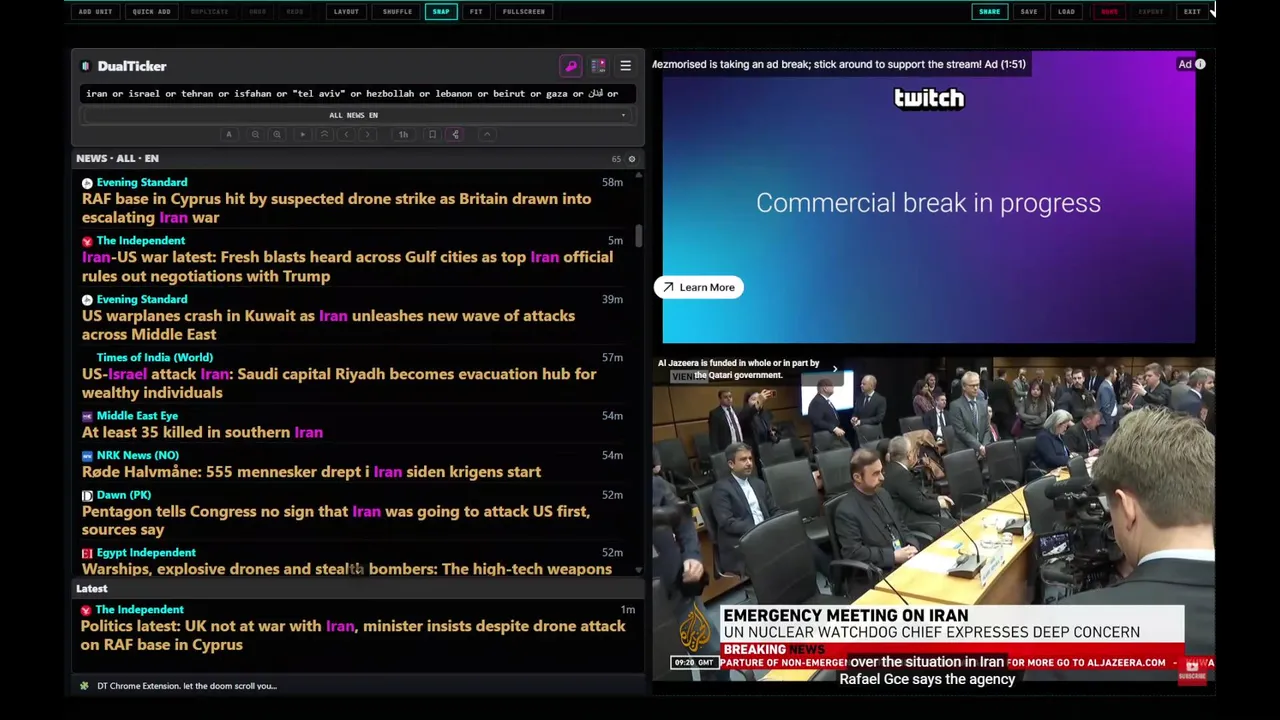Click the search query input field
Screen dimensions: 1280x720
pos(356,94)
